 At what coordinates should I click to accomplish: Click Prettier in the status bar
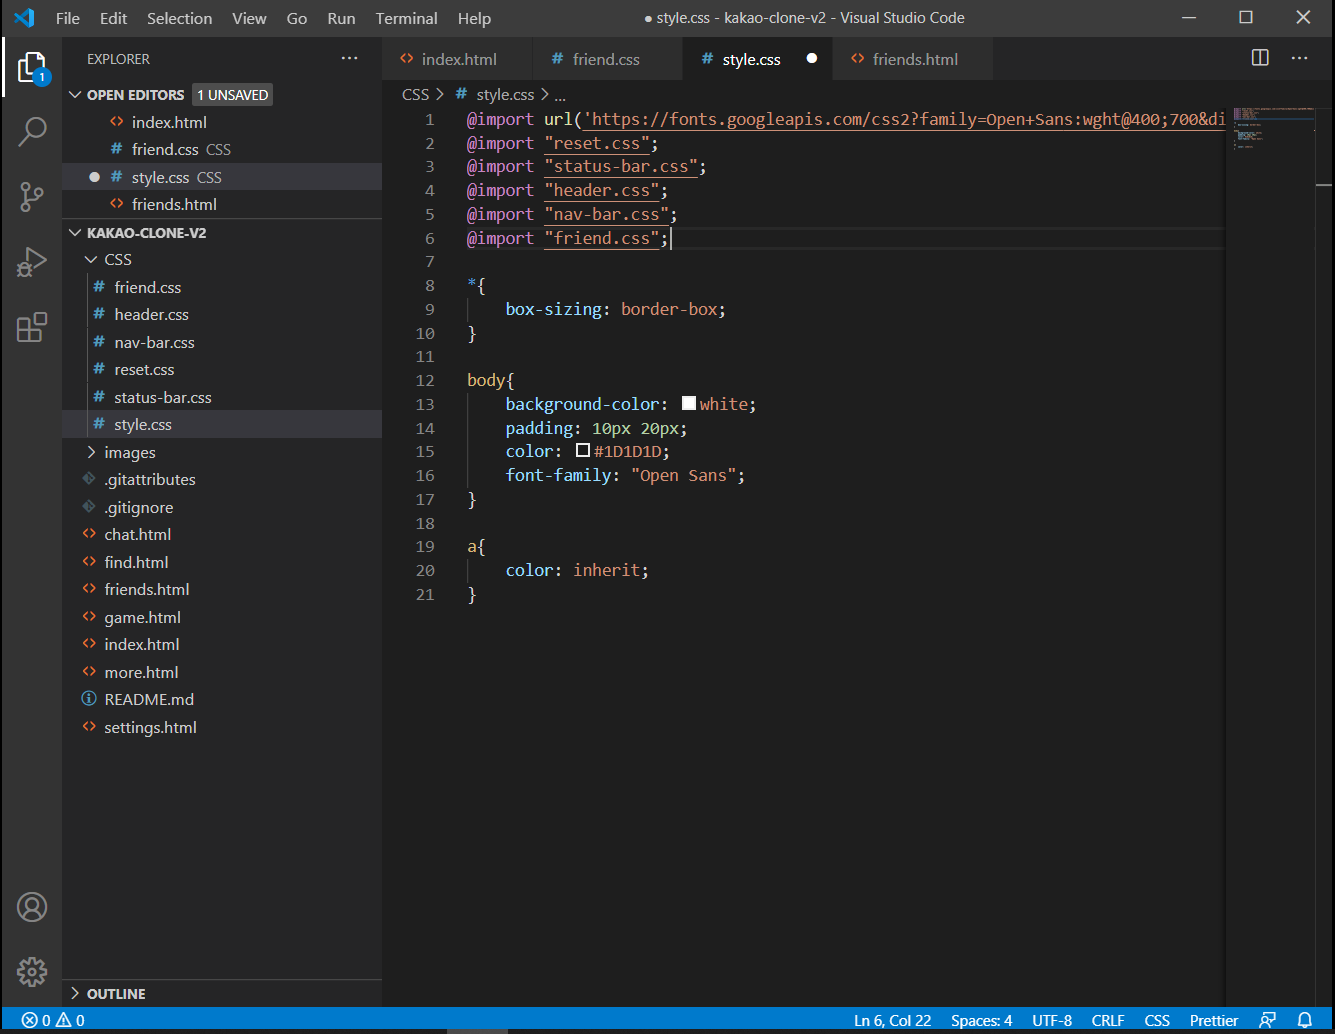pyautogui.click(x=1214, y=1020)
